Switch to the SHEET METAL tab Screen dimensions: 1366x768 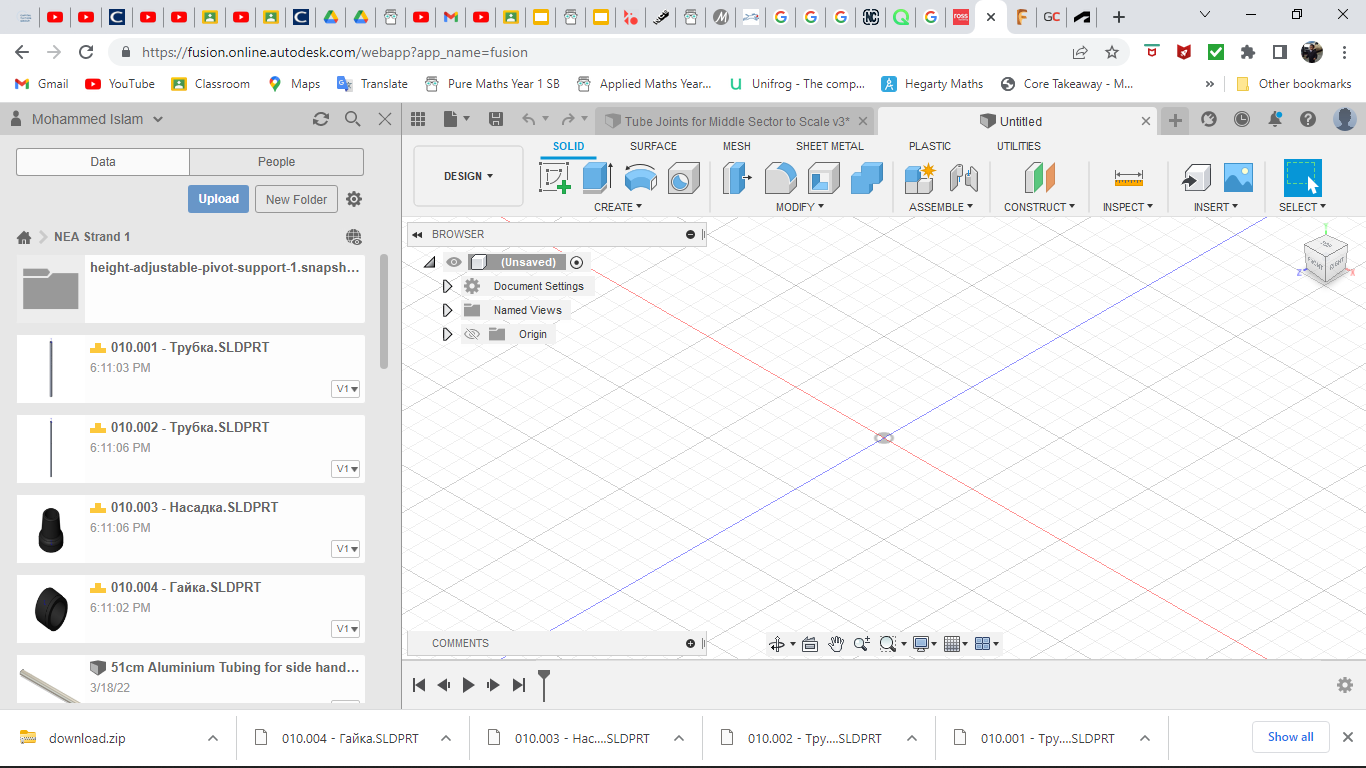click(829, 145)
